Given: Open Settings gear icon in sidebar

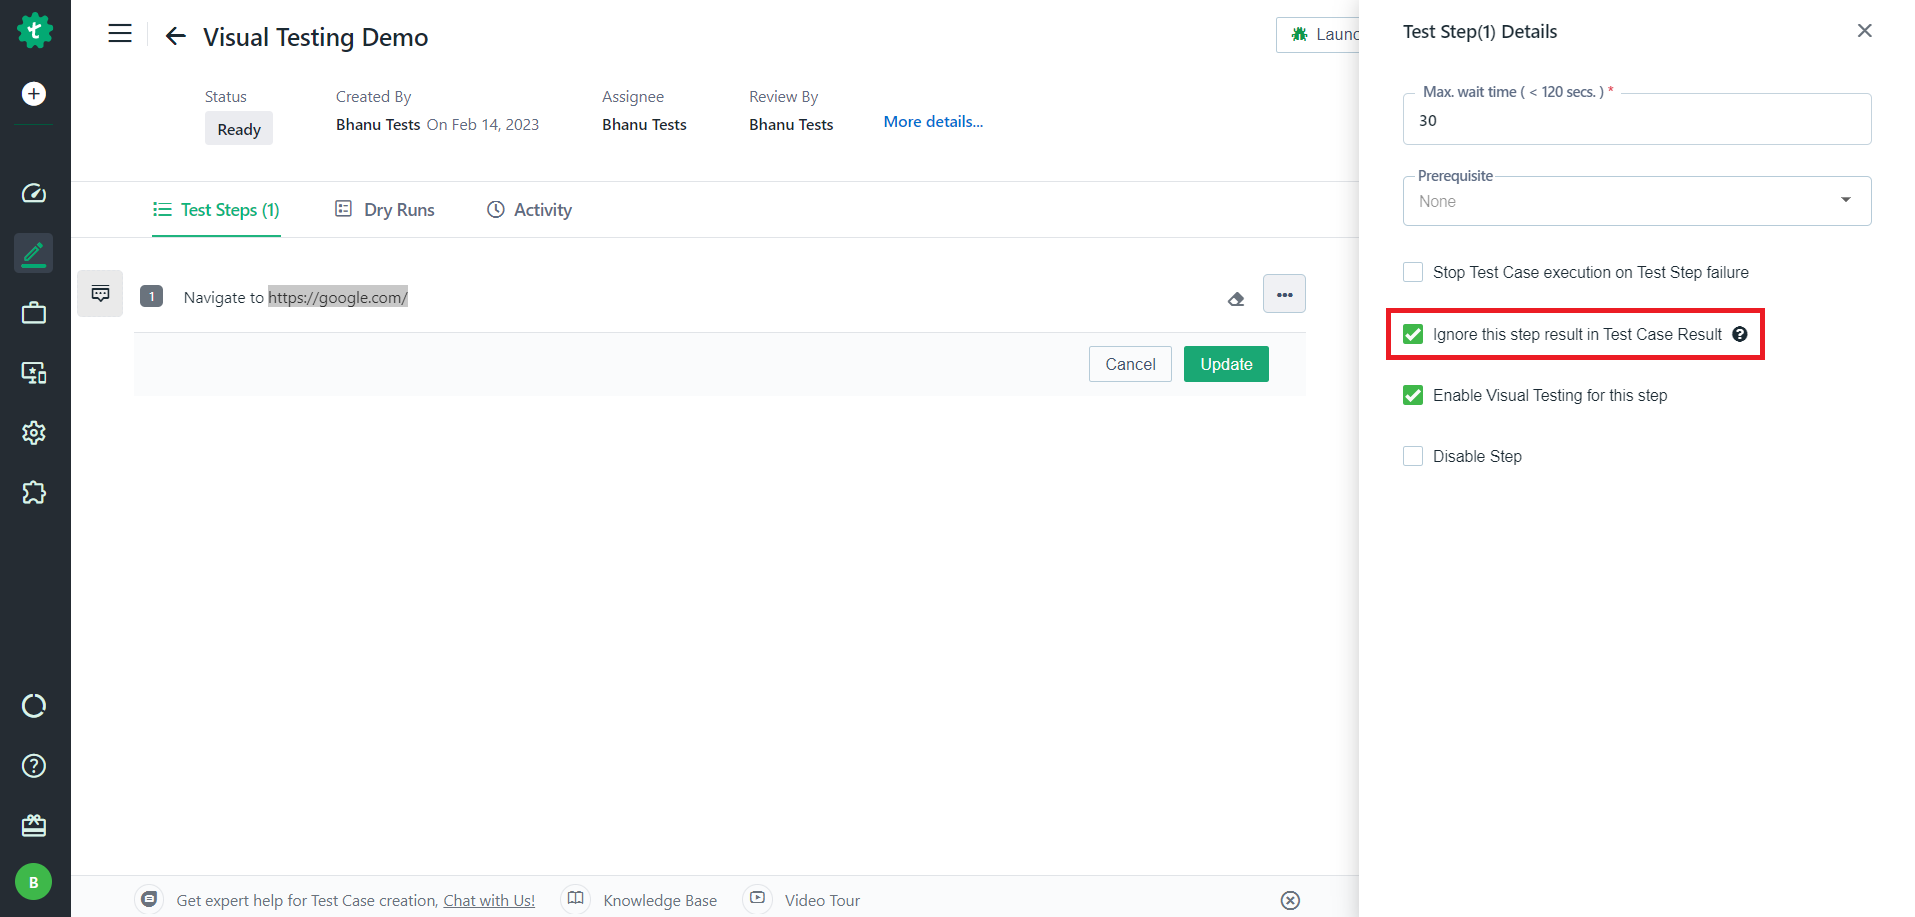Looking at the screenshot, I should [34, 433].
